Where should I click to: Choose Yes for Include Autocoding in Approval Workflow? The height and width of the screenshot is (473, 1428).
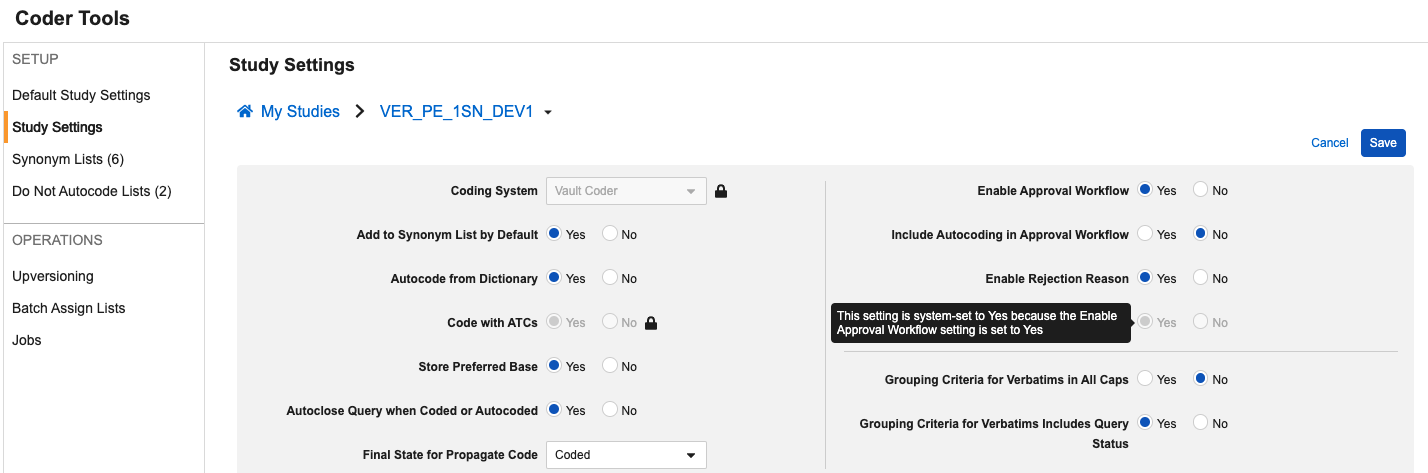pyautogui.click(x=1146, y=235)
